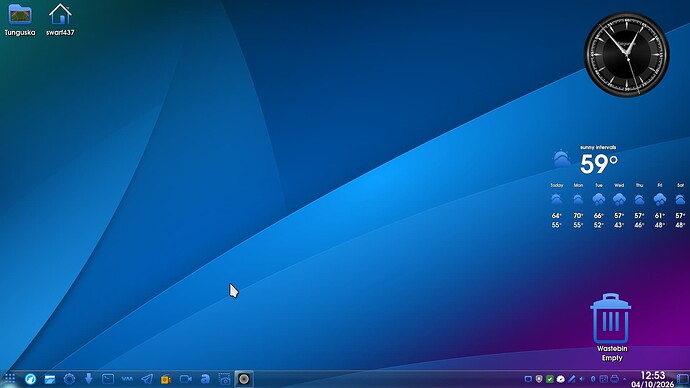Click the green checkmark updates tray icon
Image resolution: width=690 pixels, height=388 pixels.
click(x=550, y=379)
